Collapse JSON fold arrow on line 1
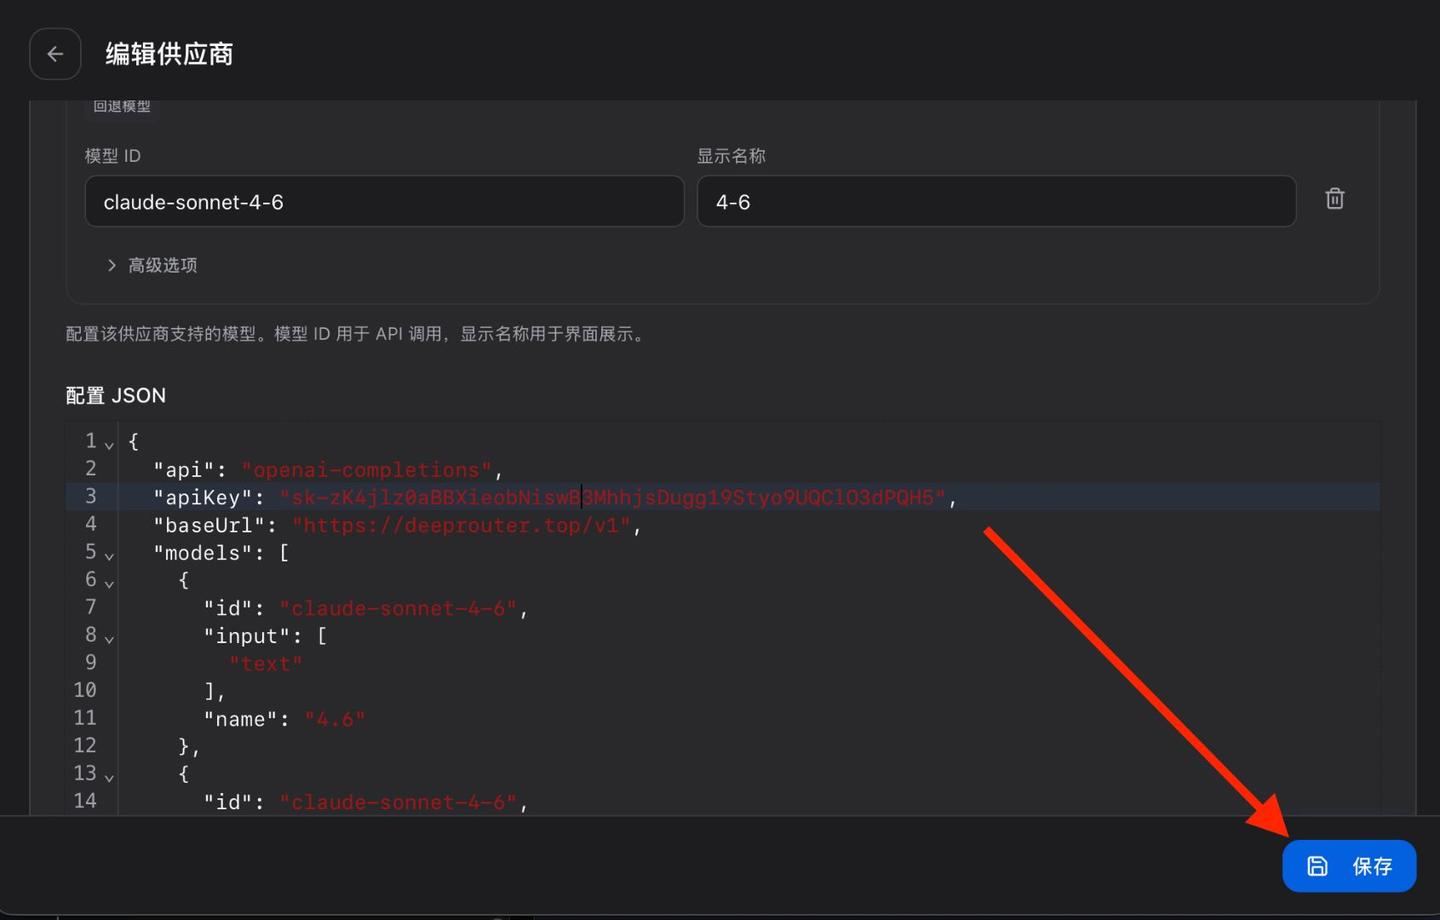The width and height of the screenshot is (1440, 920). tap(109, 444)
